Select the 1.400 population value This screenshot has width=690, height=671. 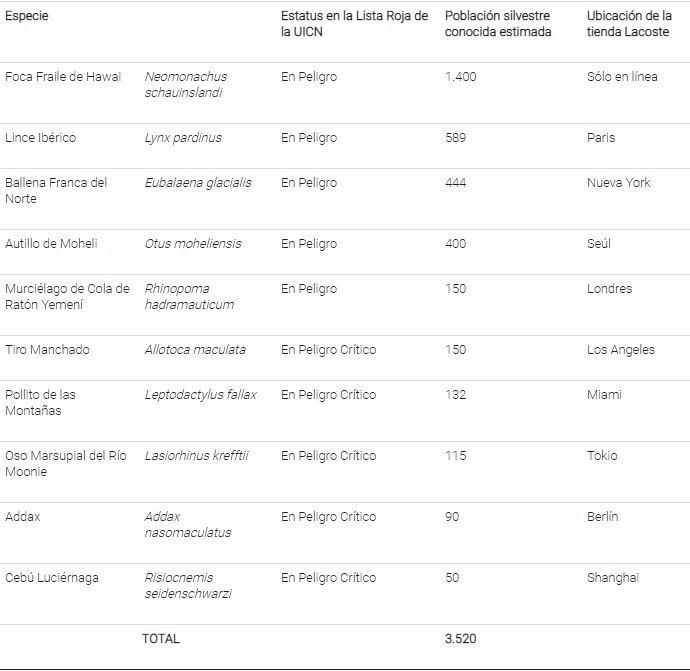pyautogui.click(x=460, y=77)
